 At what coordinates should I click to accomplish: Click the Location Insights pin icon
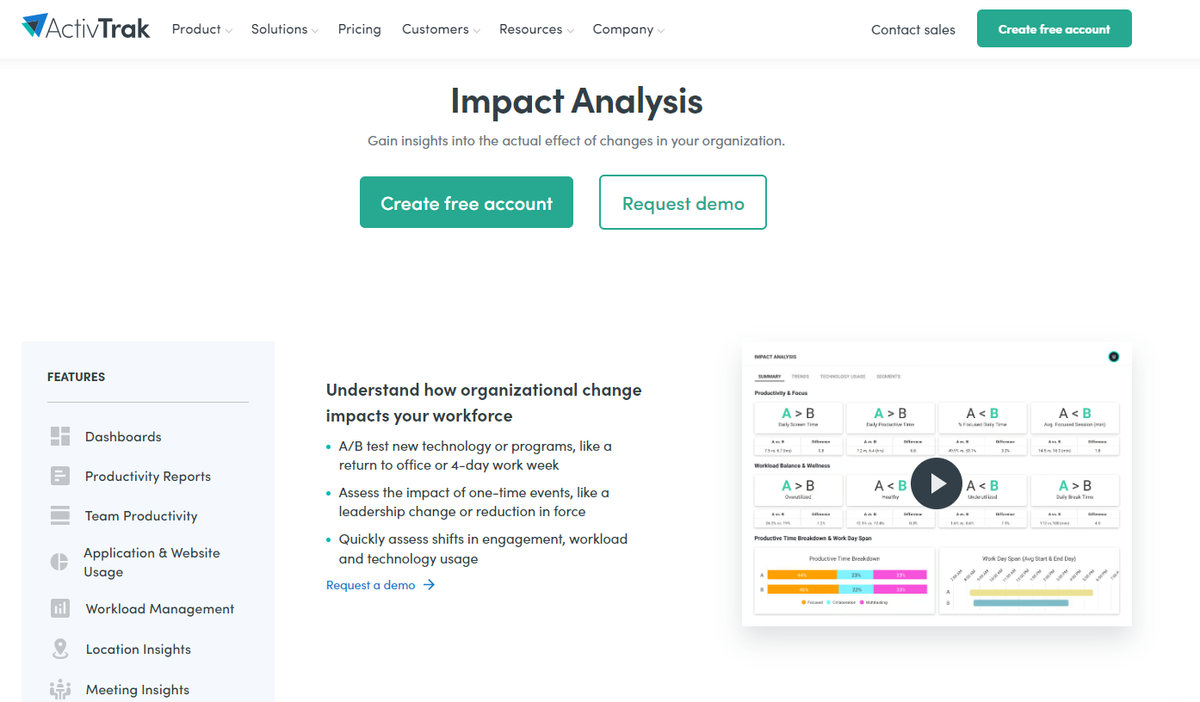pos(60,649)
